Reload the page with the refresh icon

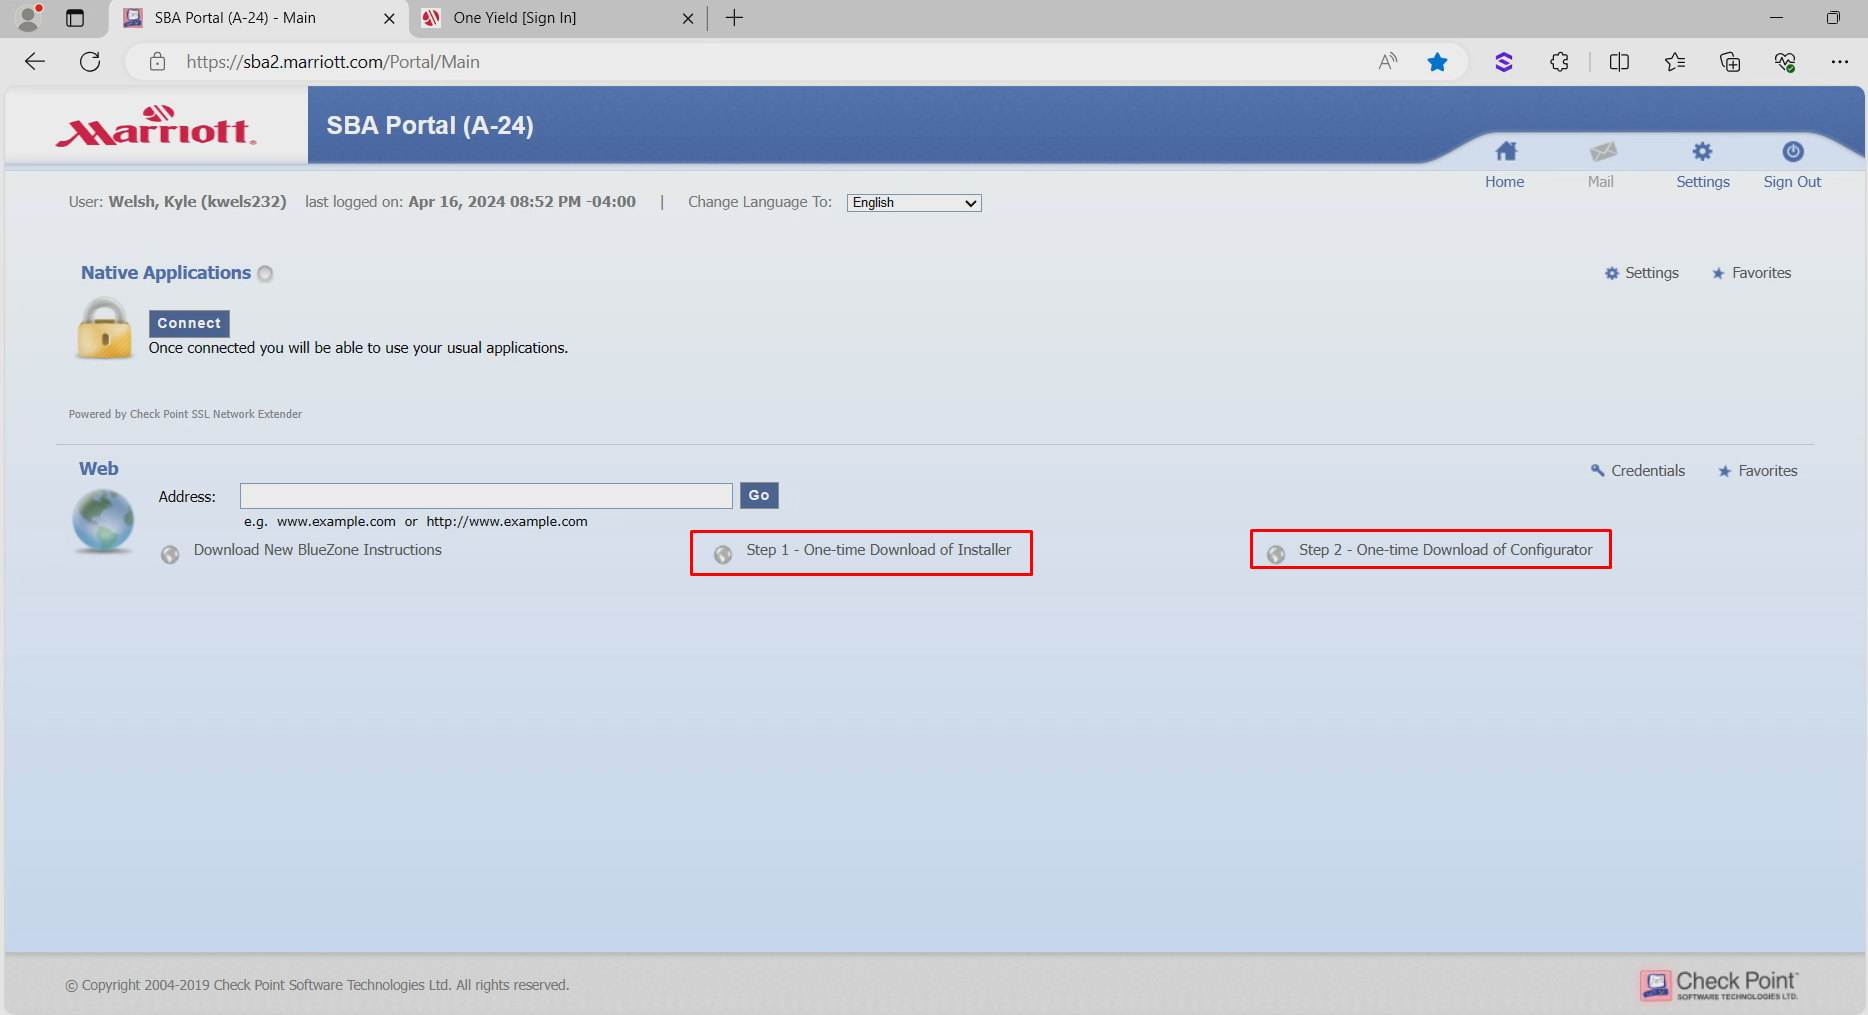point(90,62)
